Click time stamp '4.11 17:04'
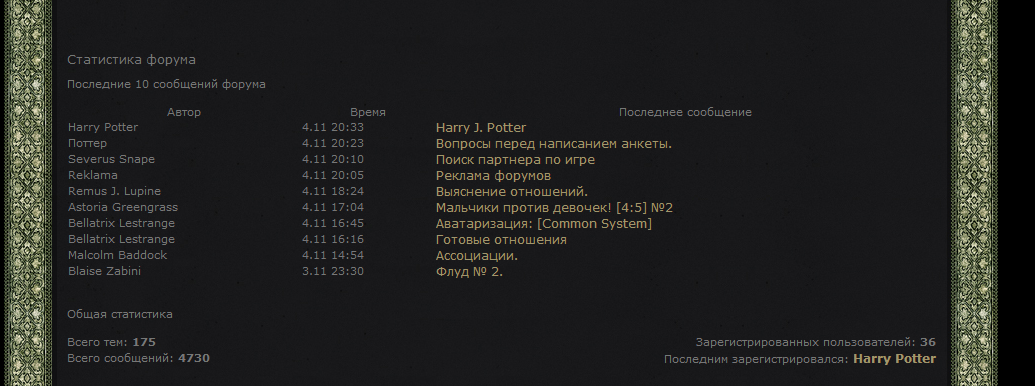The image size is (1035, 386). [x=333, y=207]
